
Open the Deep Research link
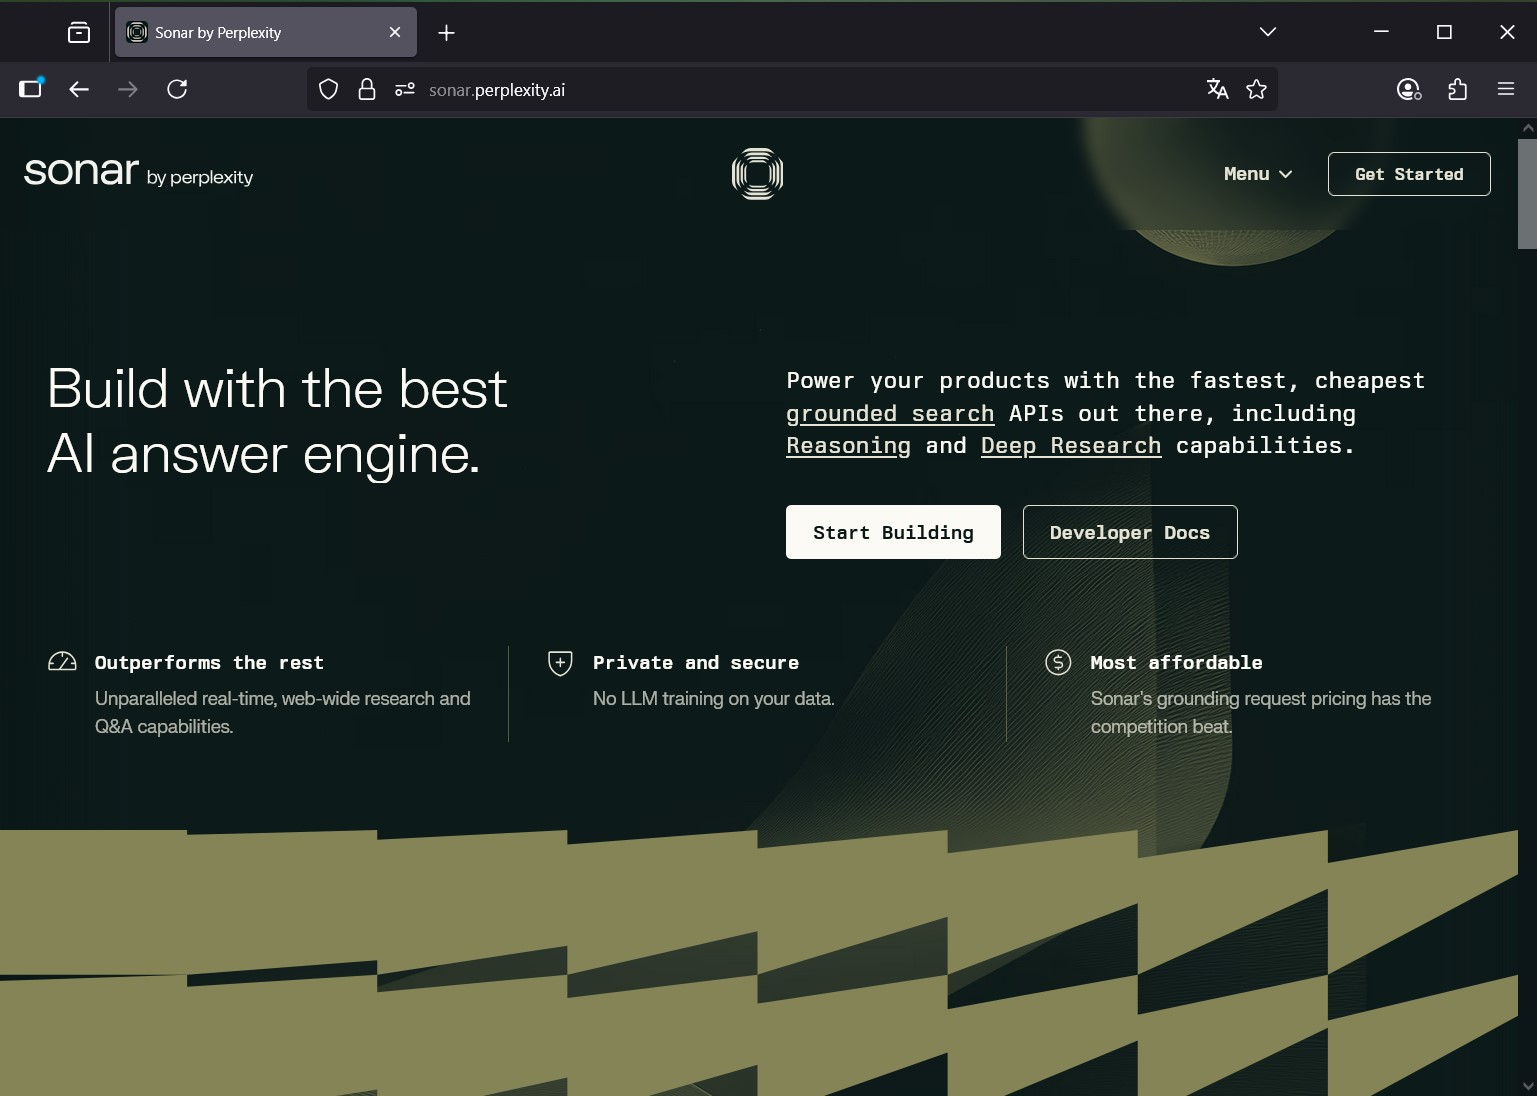[1071, 445]
